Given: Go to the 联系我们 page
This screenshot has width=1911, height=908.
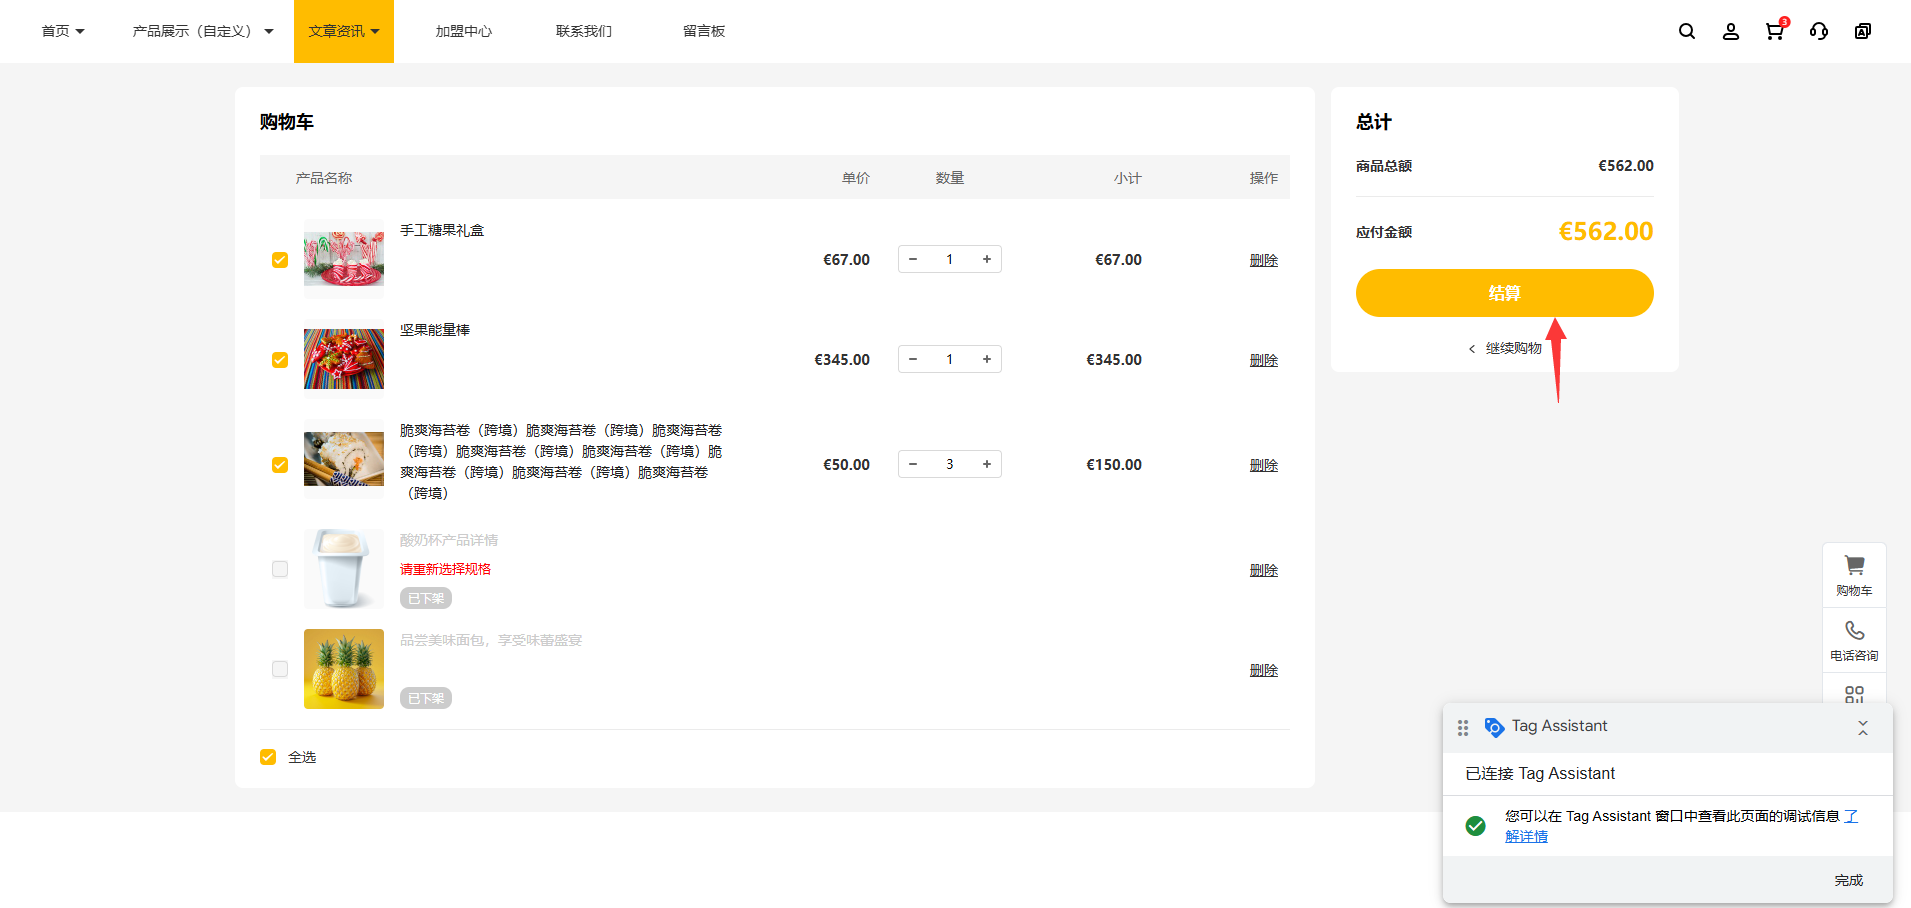Looking at the screenshot, I should [583, 31].
